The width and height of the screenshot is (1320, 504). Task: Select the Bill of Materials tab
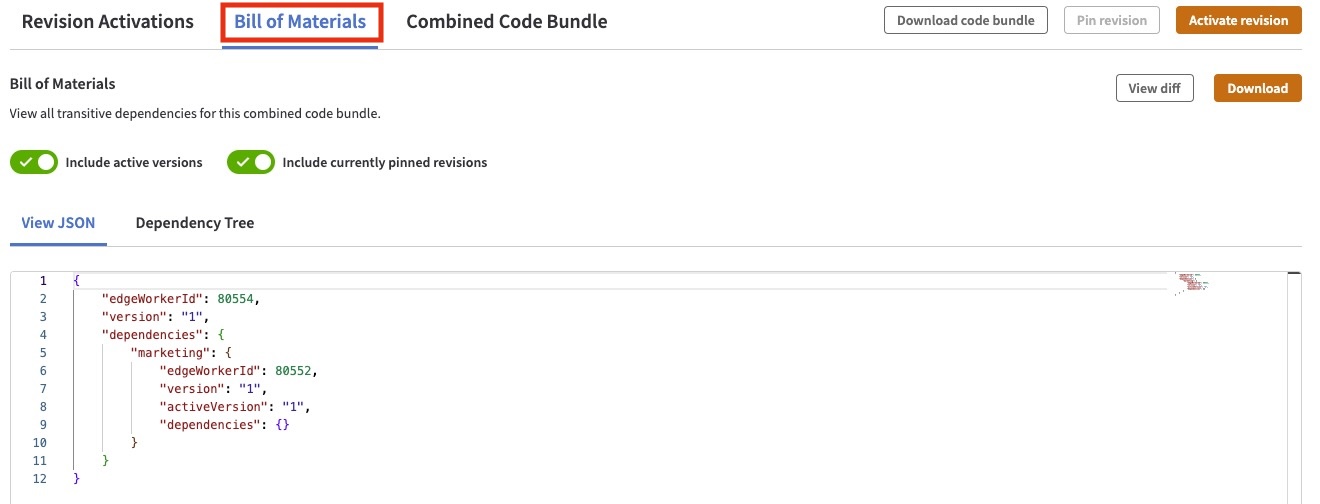tap(300, 21)
